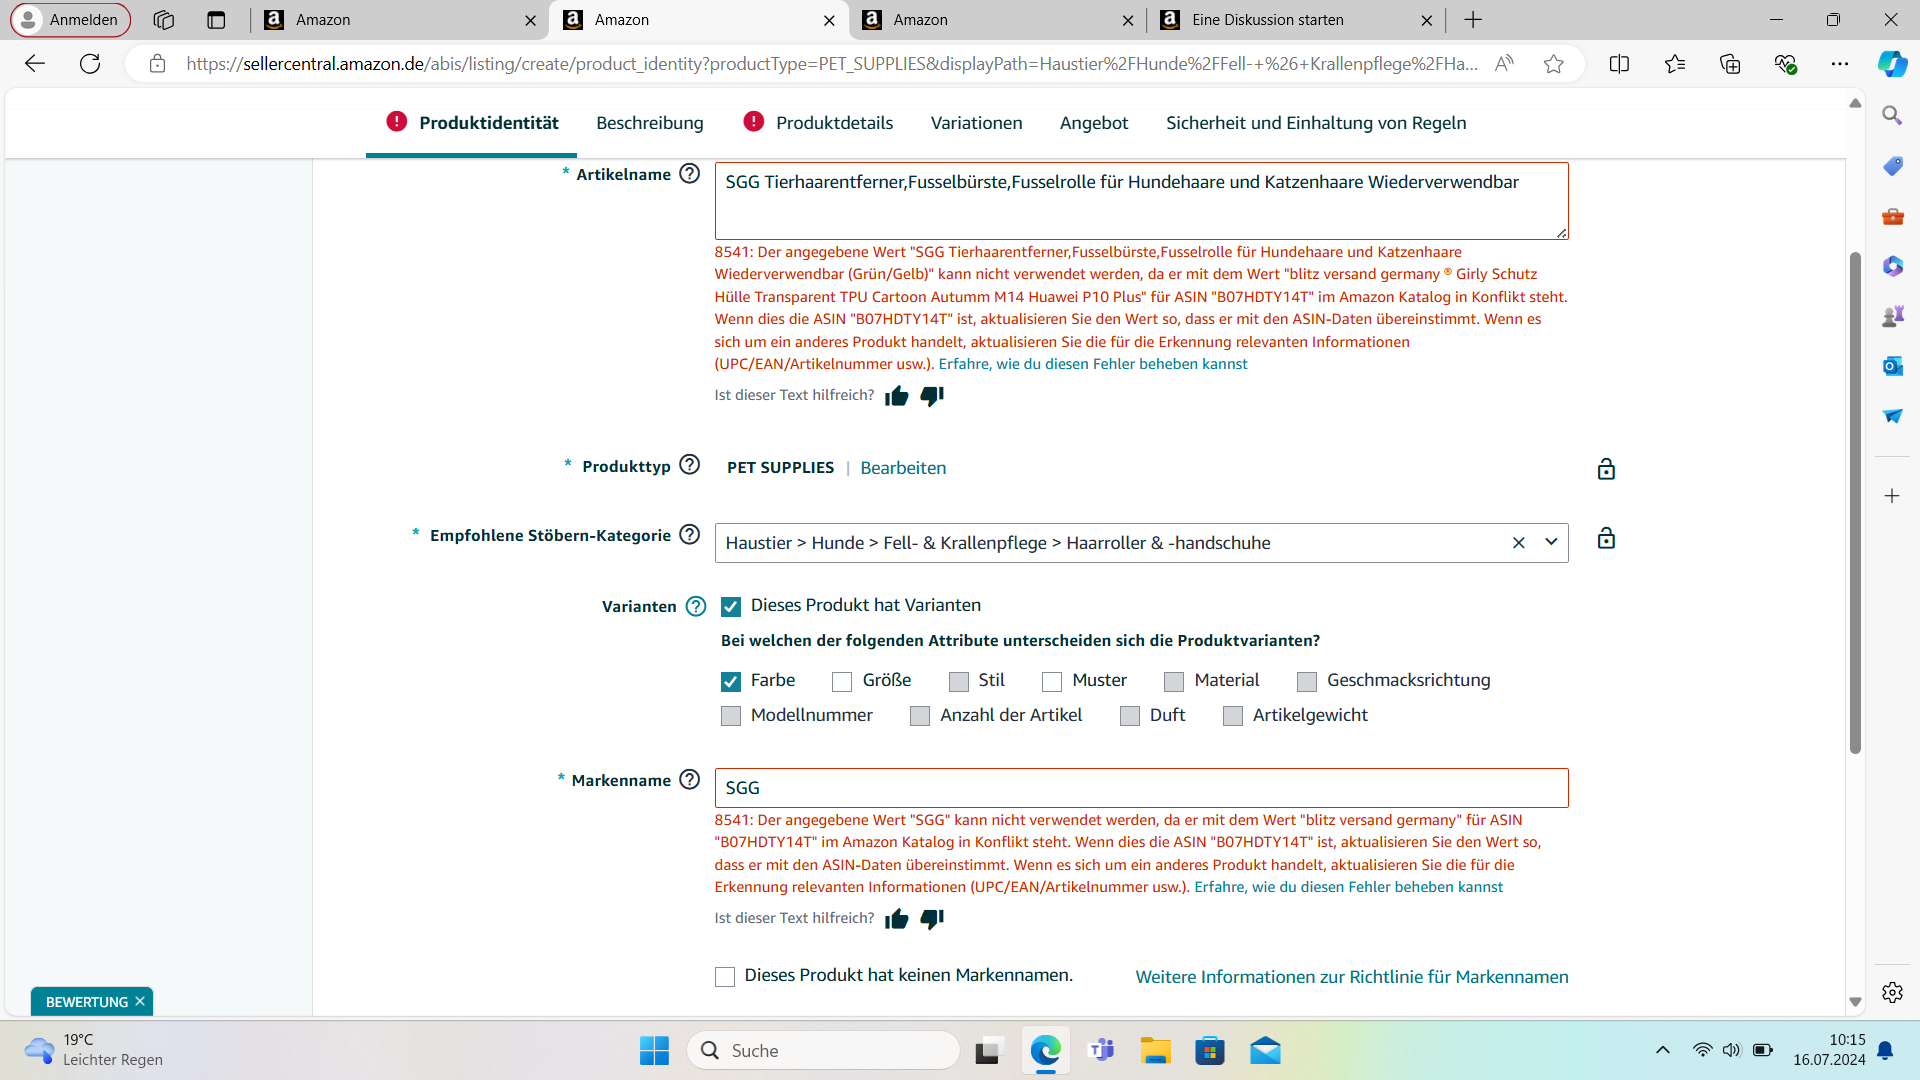Open Weitere Informationen zur Richtlinie für Markennamen

point(1352,977)
